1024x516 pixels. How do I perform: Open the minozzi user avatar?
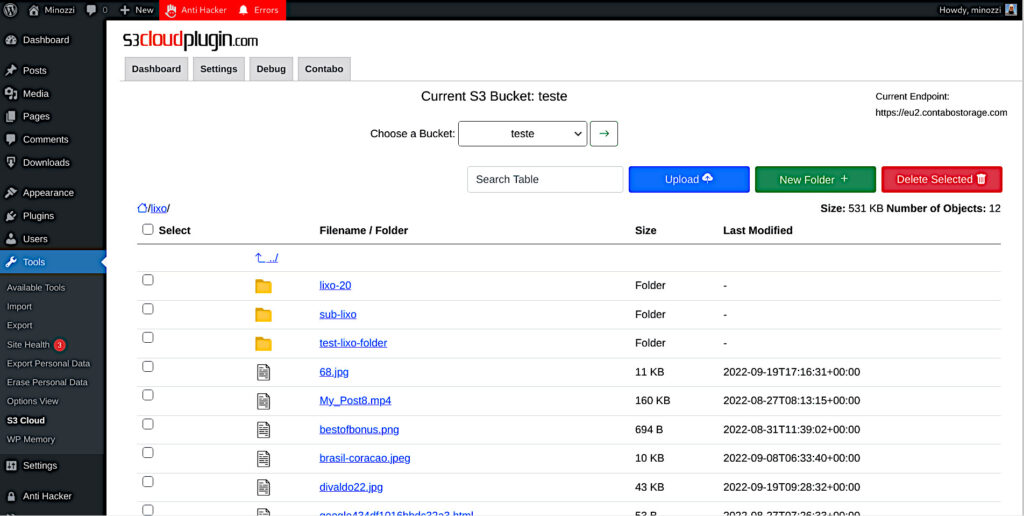(x=1011, y=10)
